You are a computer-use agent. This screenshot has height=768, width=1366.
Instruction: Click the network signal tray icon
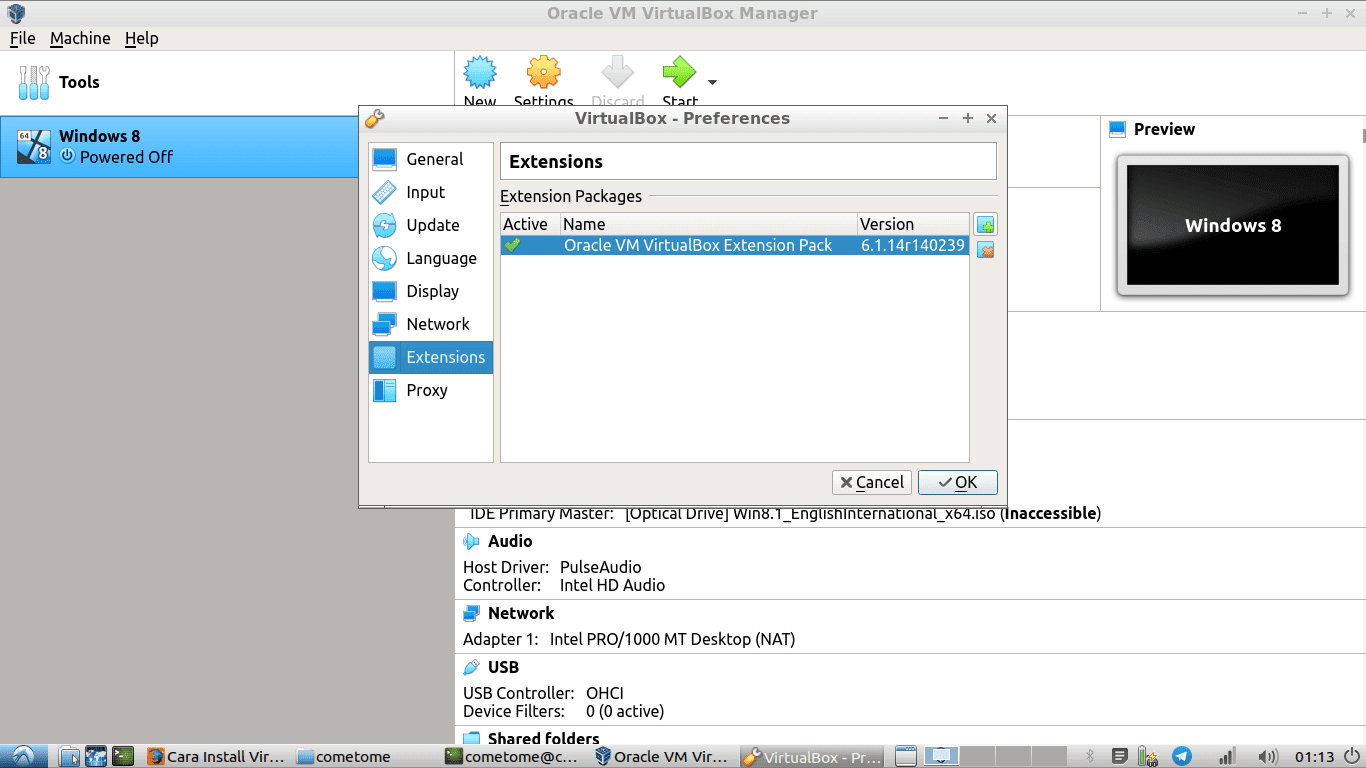click(1227, 757)
